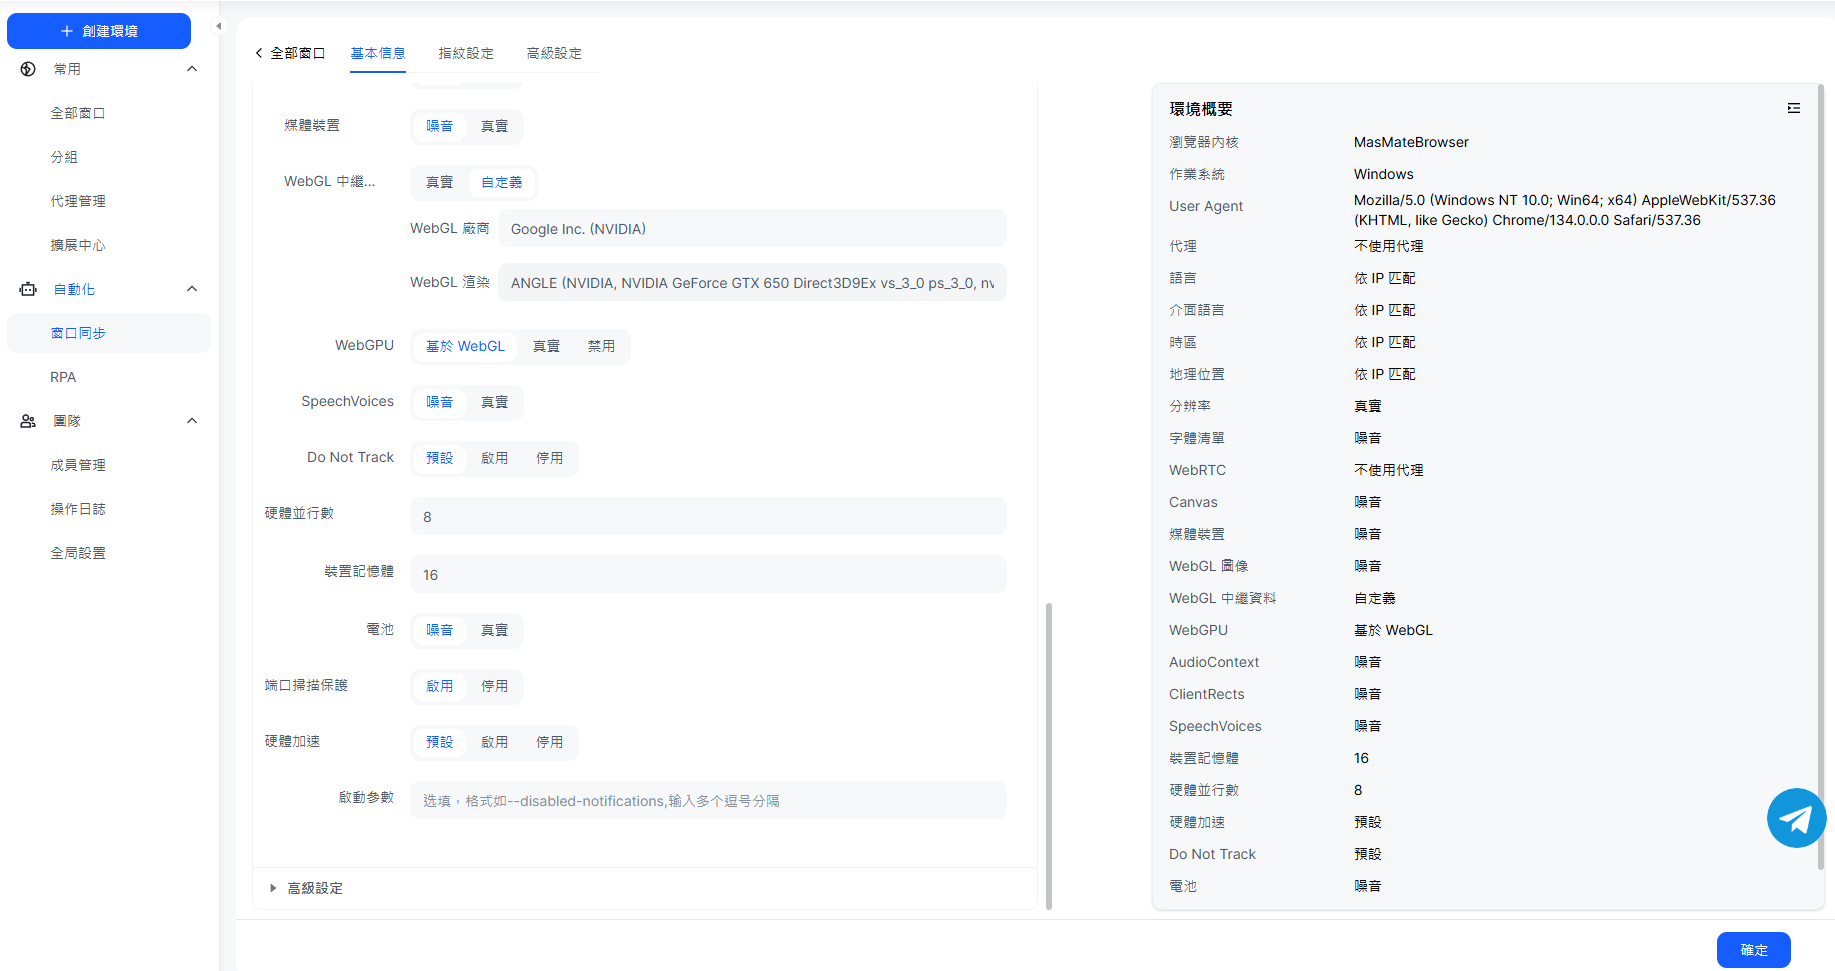Click the 團隊 people icon in sidebar
The height and width of the screenshot is (971, 1835).
pos(28,421)
